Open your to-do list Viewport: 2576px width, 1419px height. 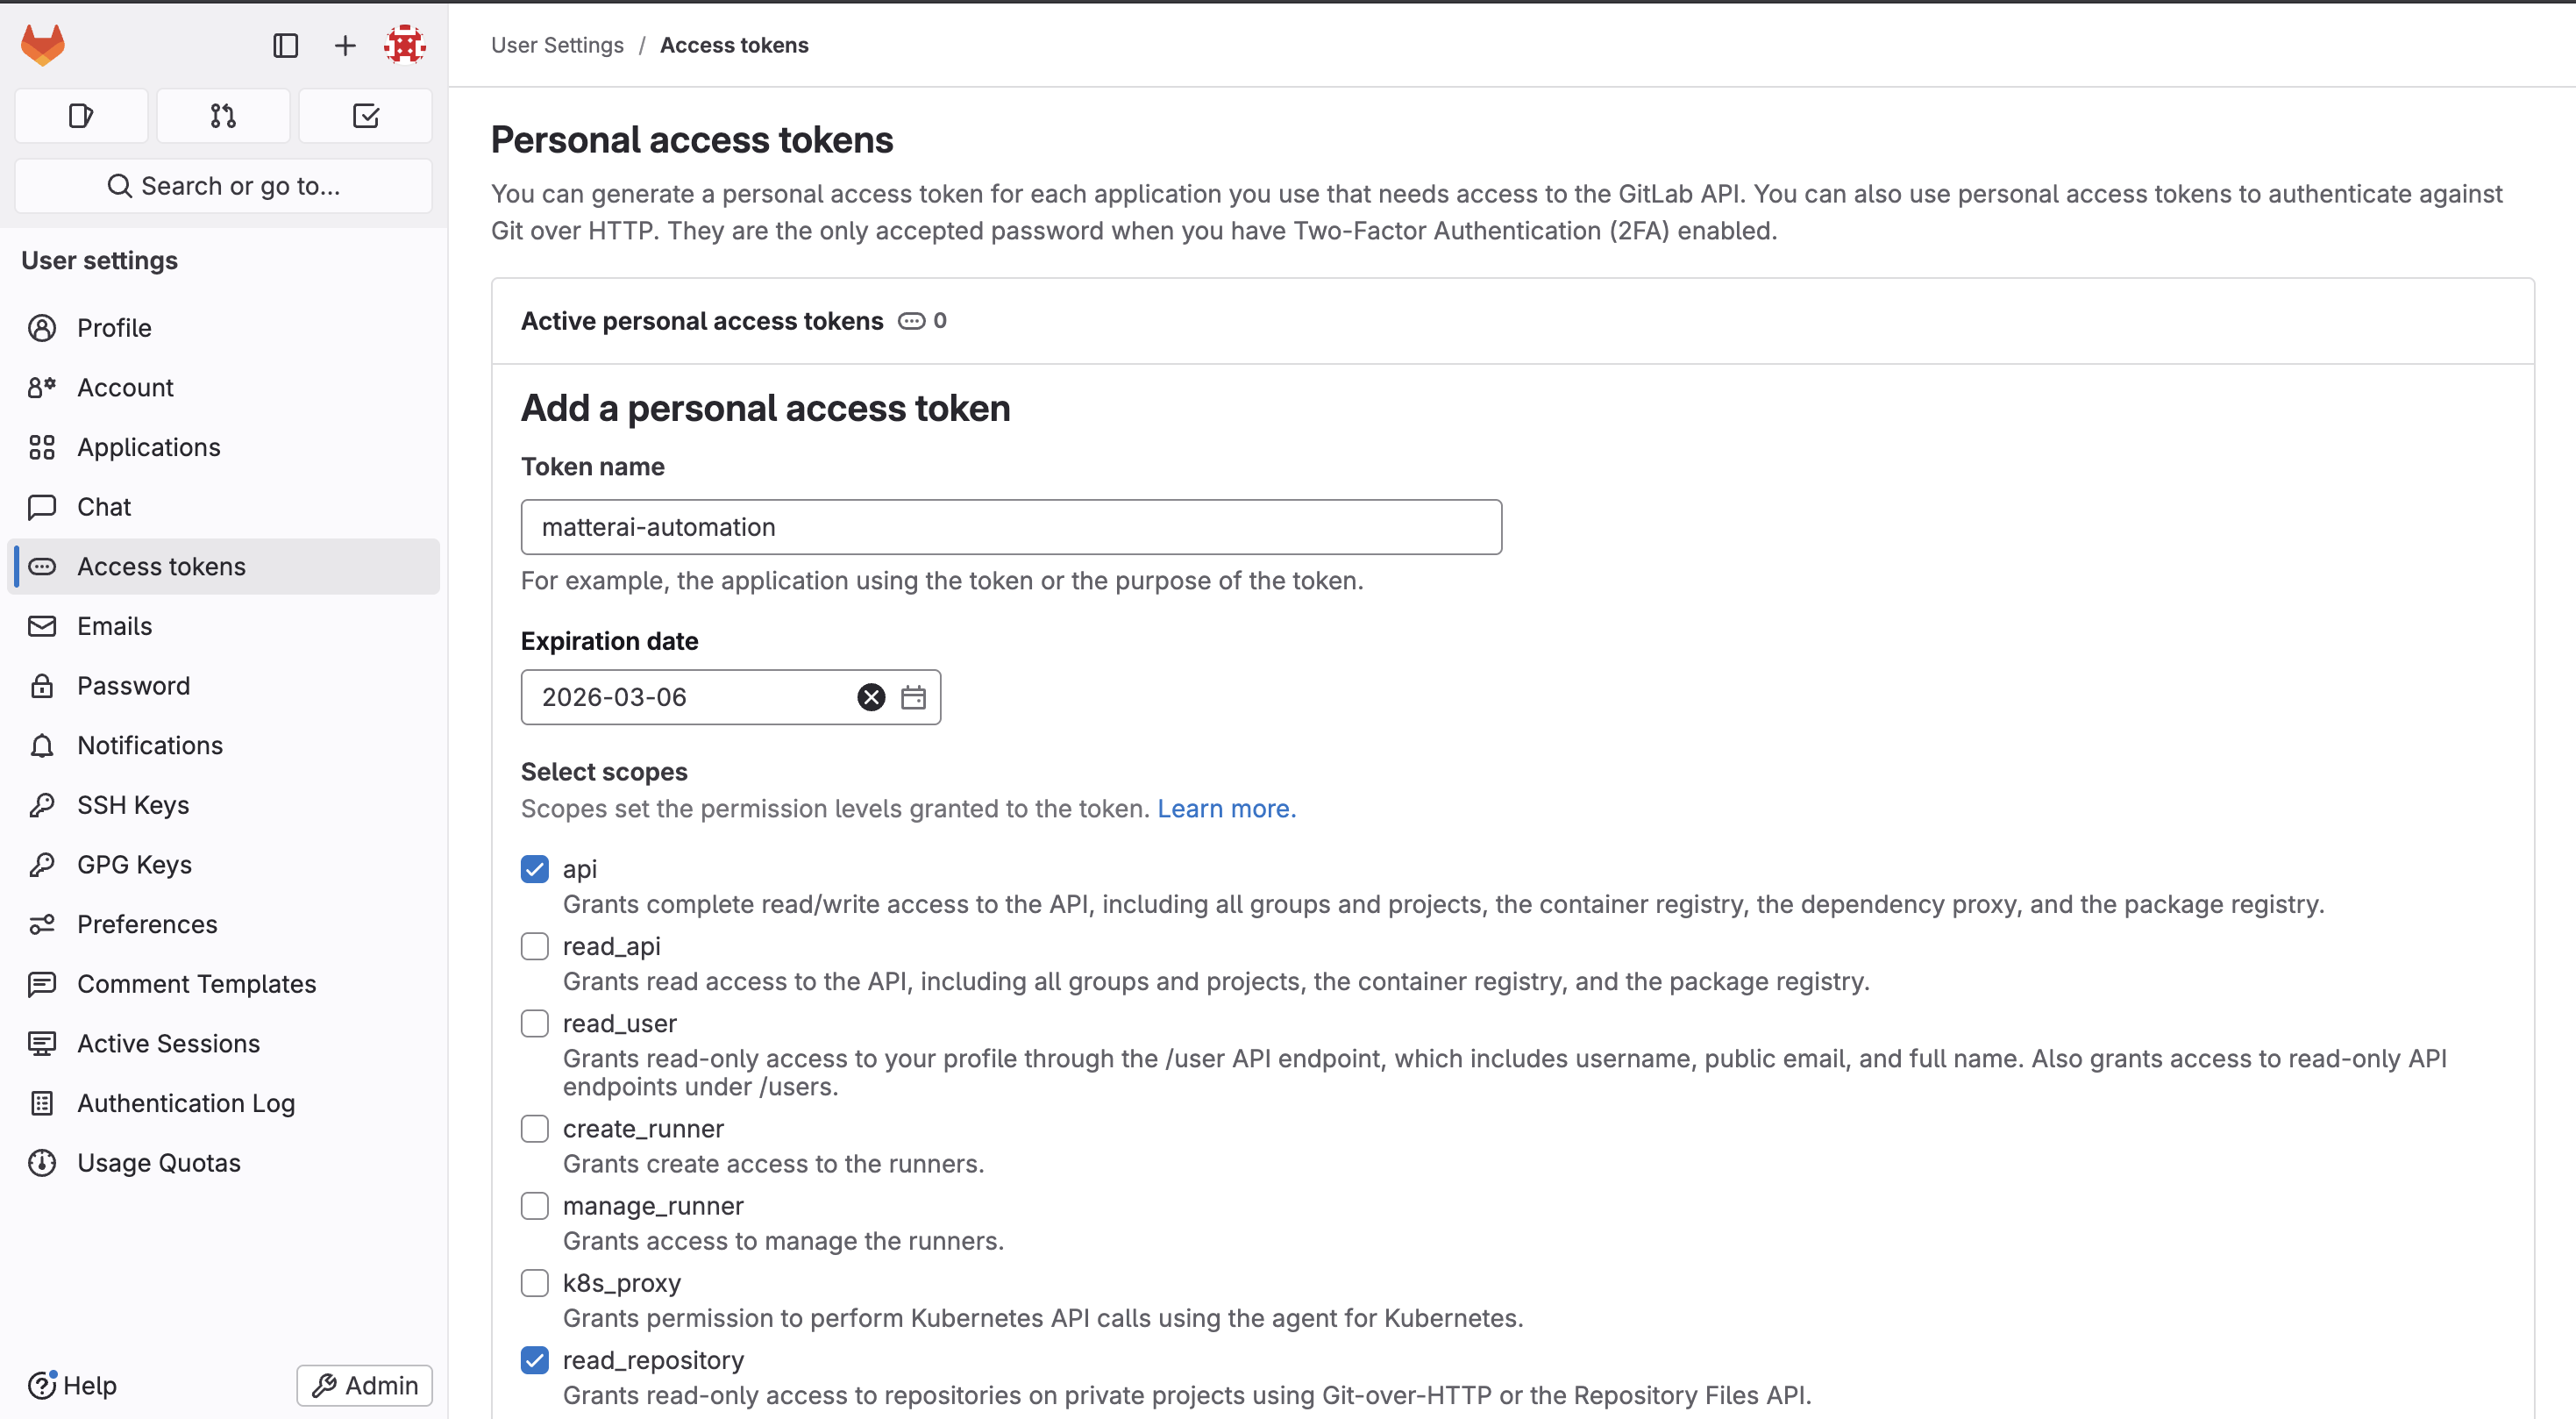(x=365, y=115)
